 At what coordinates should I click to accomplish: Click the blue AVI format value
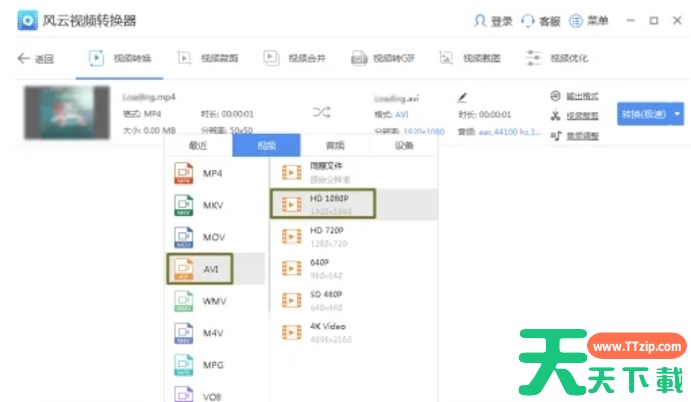[x=401, y=115]
